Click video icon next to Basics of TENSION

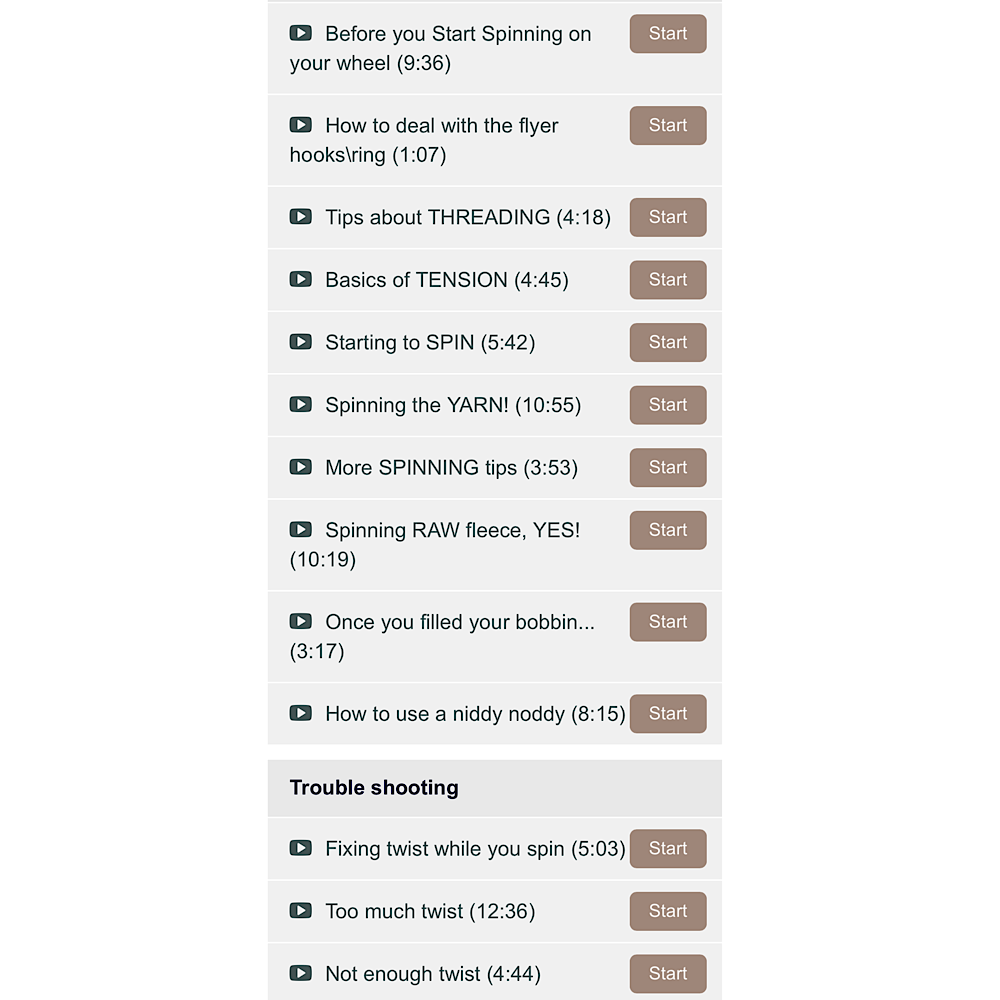(x=300, y=279)
